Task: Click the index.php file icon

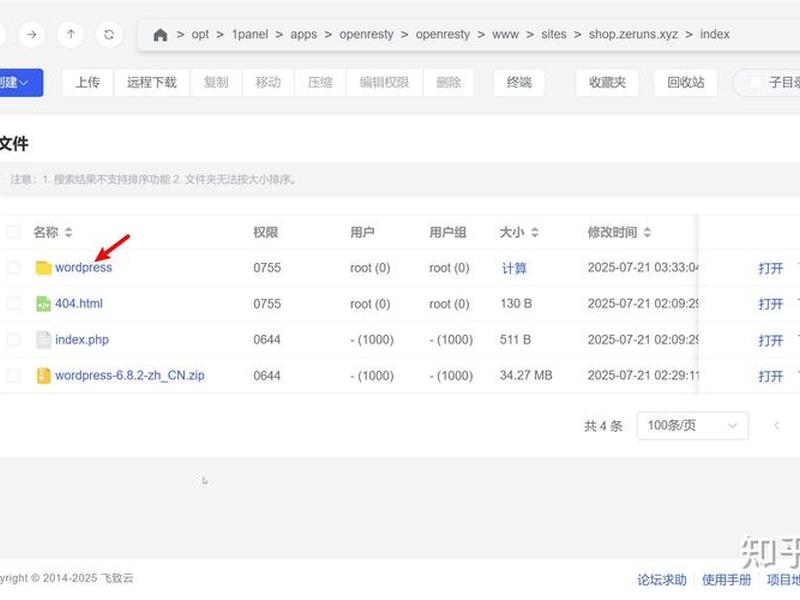Action: (x=43, y=339)
